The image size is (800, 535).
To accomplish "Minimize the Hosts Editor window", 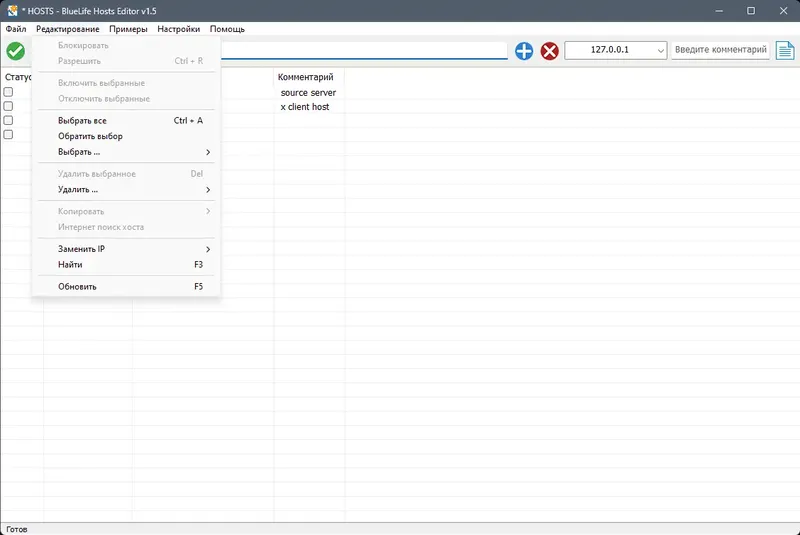I will pos(719,11).
